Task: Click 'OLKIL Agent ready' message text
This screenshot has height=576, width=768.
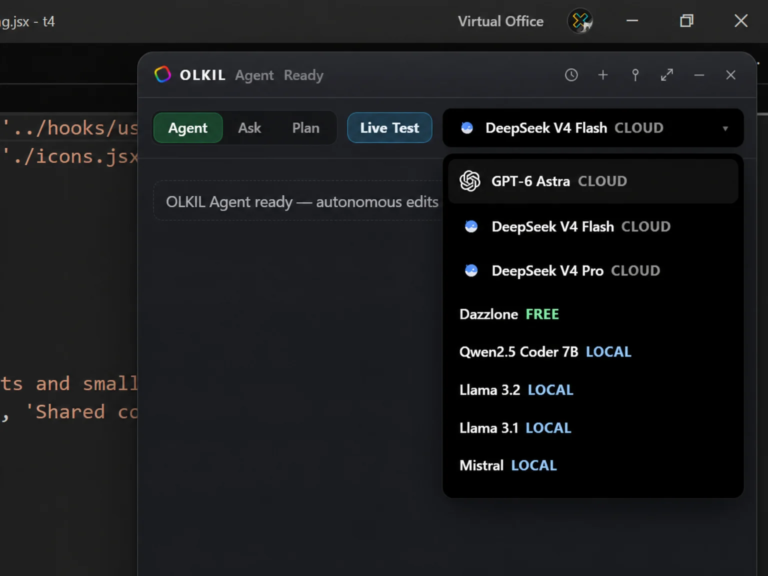Action: click(302, 202)
